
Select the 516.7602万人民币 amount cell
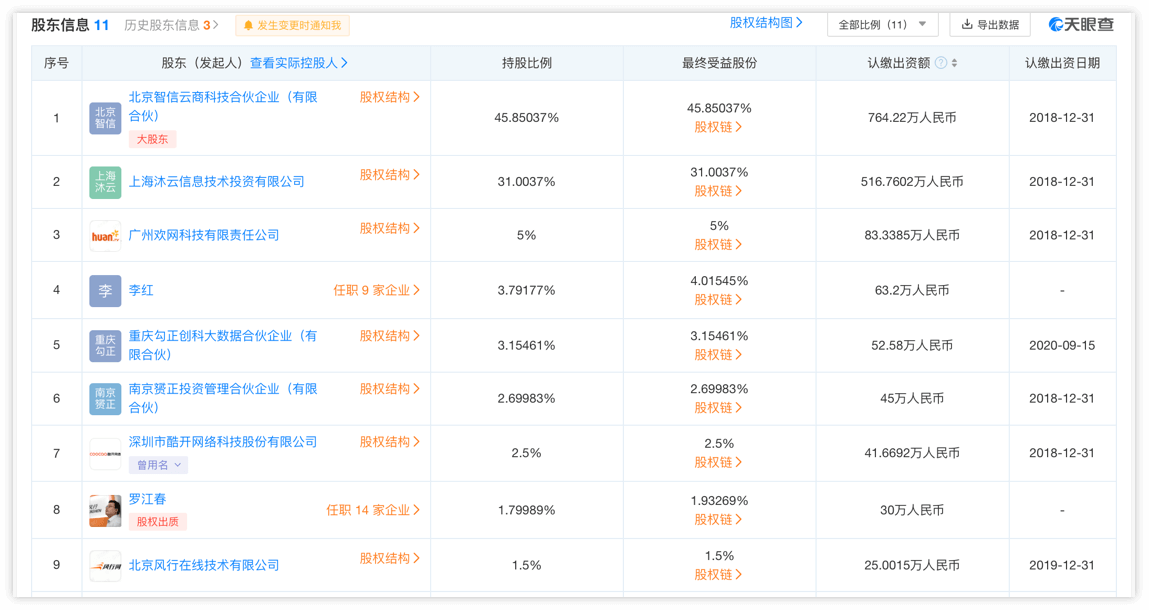tap(912, 181)
